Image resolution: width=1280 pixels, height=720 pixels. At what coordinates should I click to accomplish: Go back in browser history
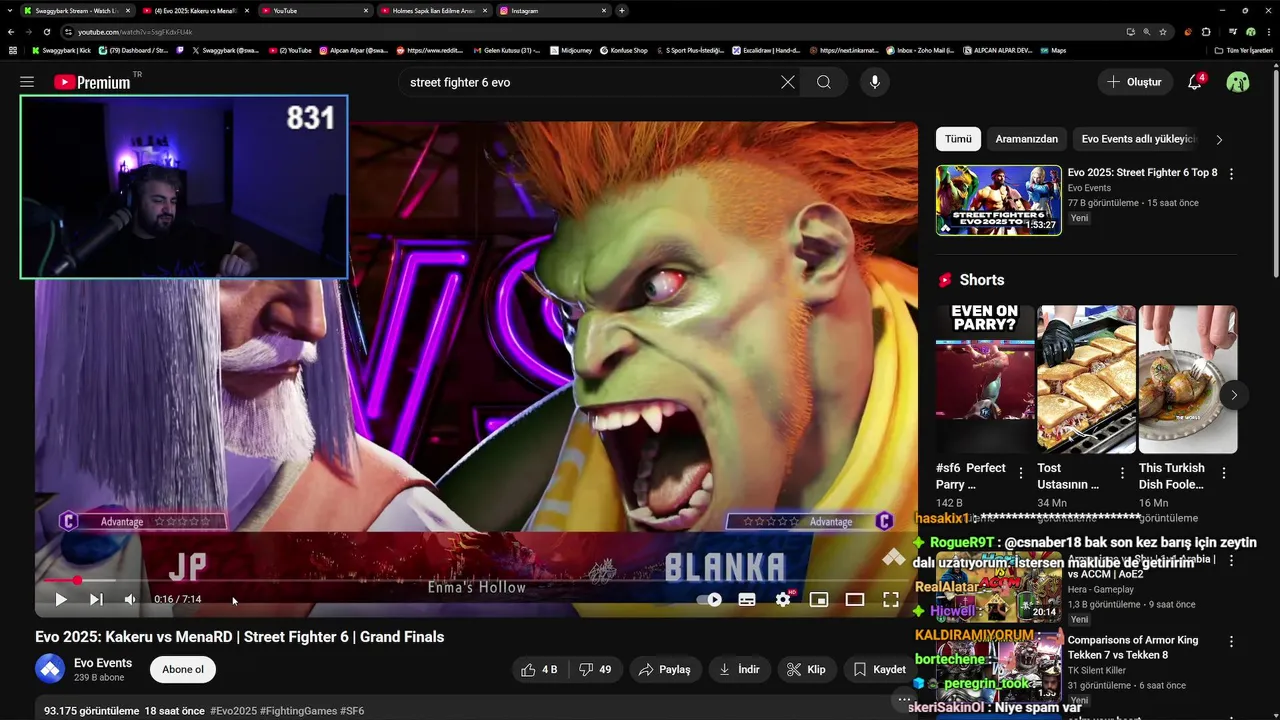[x=11, y=32]
